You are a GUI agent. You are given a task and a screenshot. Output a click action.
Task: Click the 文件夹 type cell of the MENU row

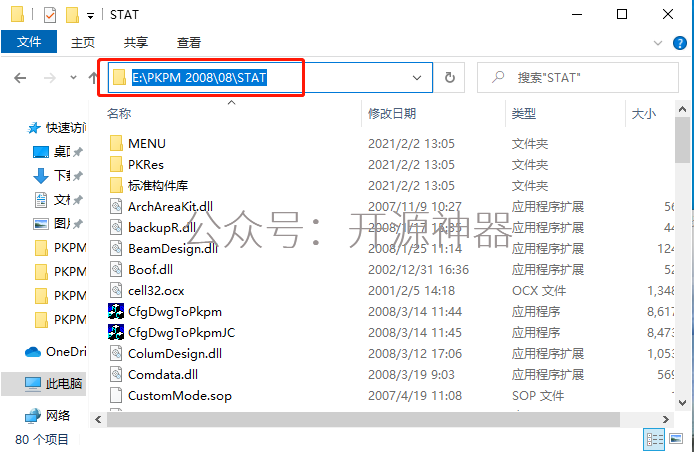(x=530, y=144)
